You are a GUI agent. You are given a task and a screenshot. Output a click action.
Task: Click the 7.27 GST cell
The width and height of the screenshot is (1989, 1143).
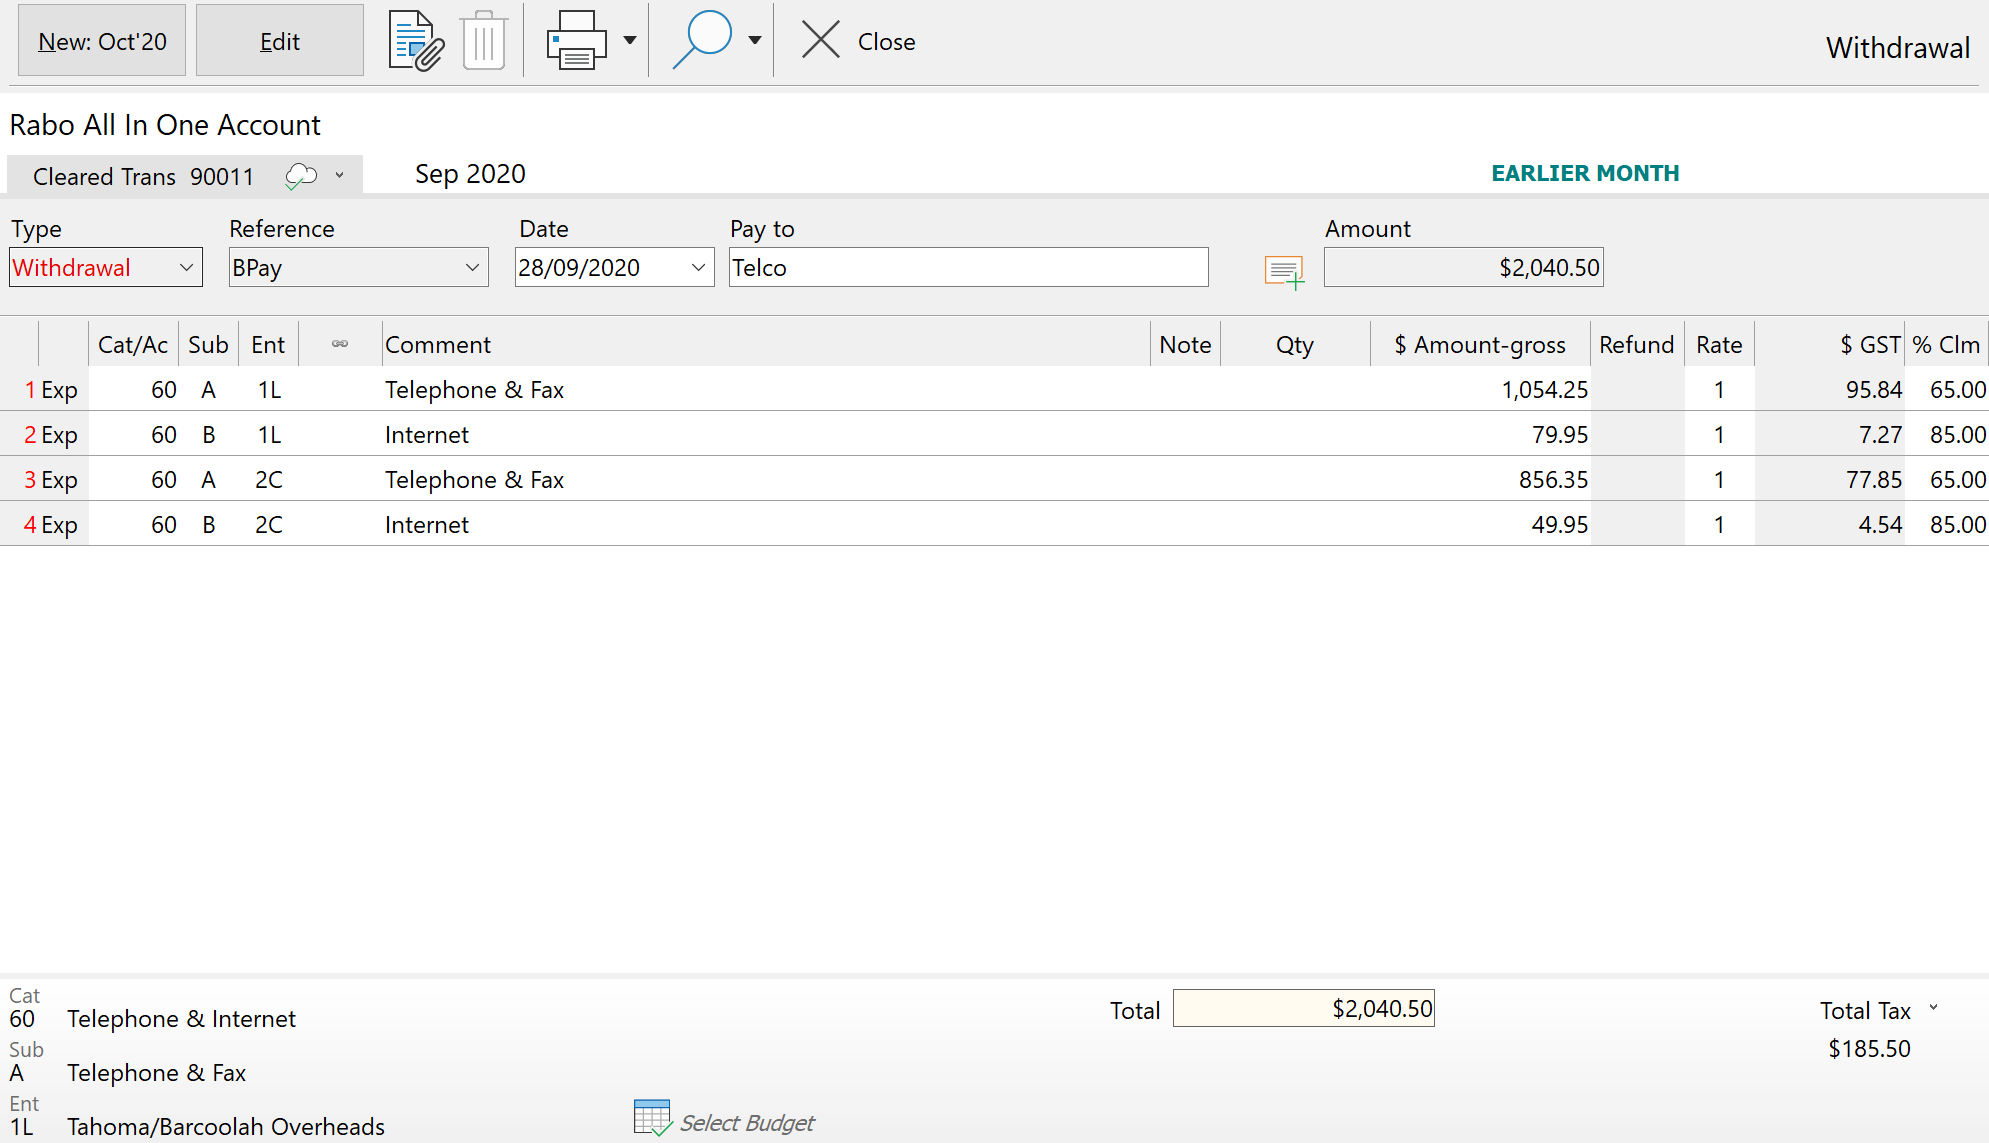[1830, 434]
